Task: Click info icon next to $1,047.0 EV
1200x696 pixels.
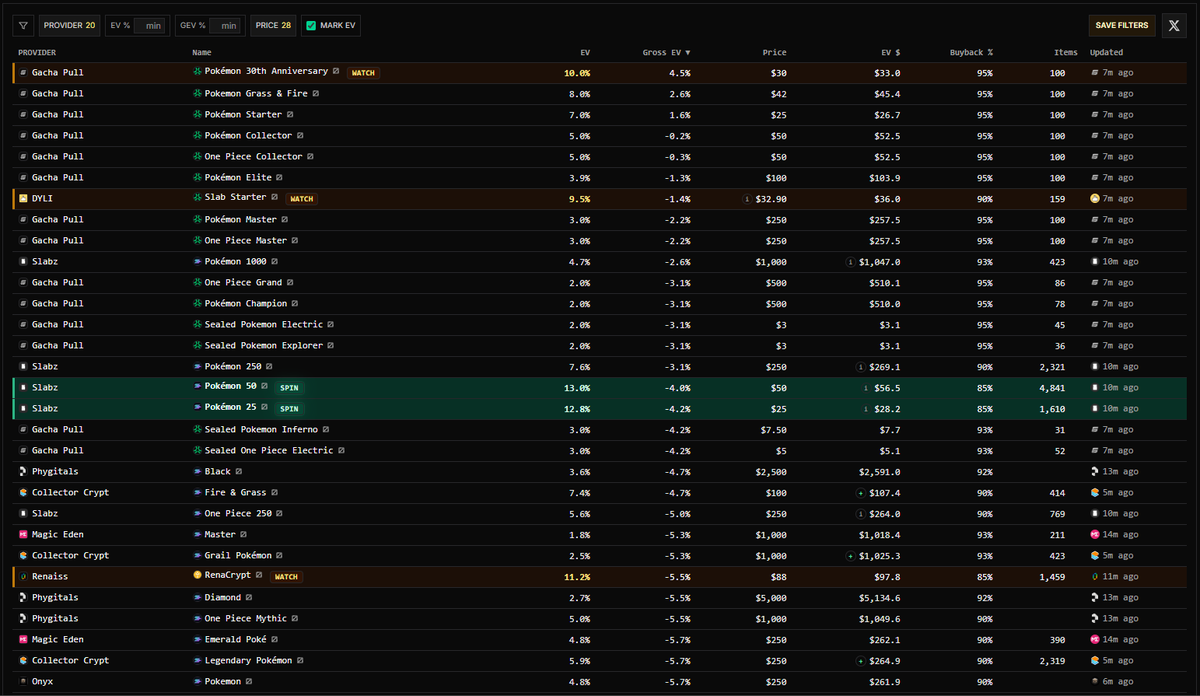Action: pos(850,261)
